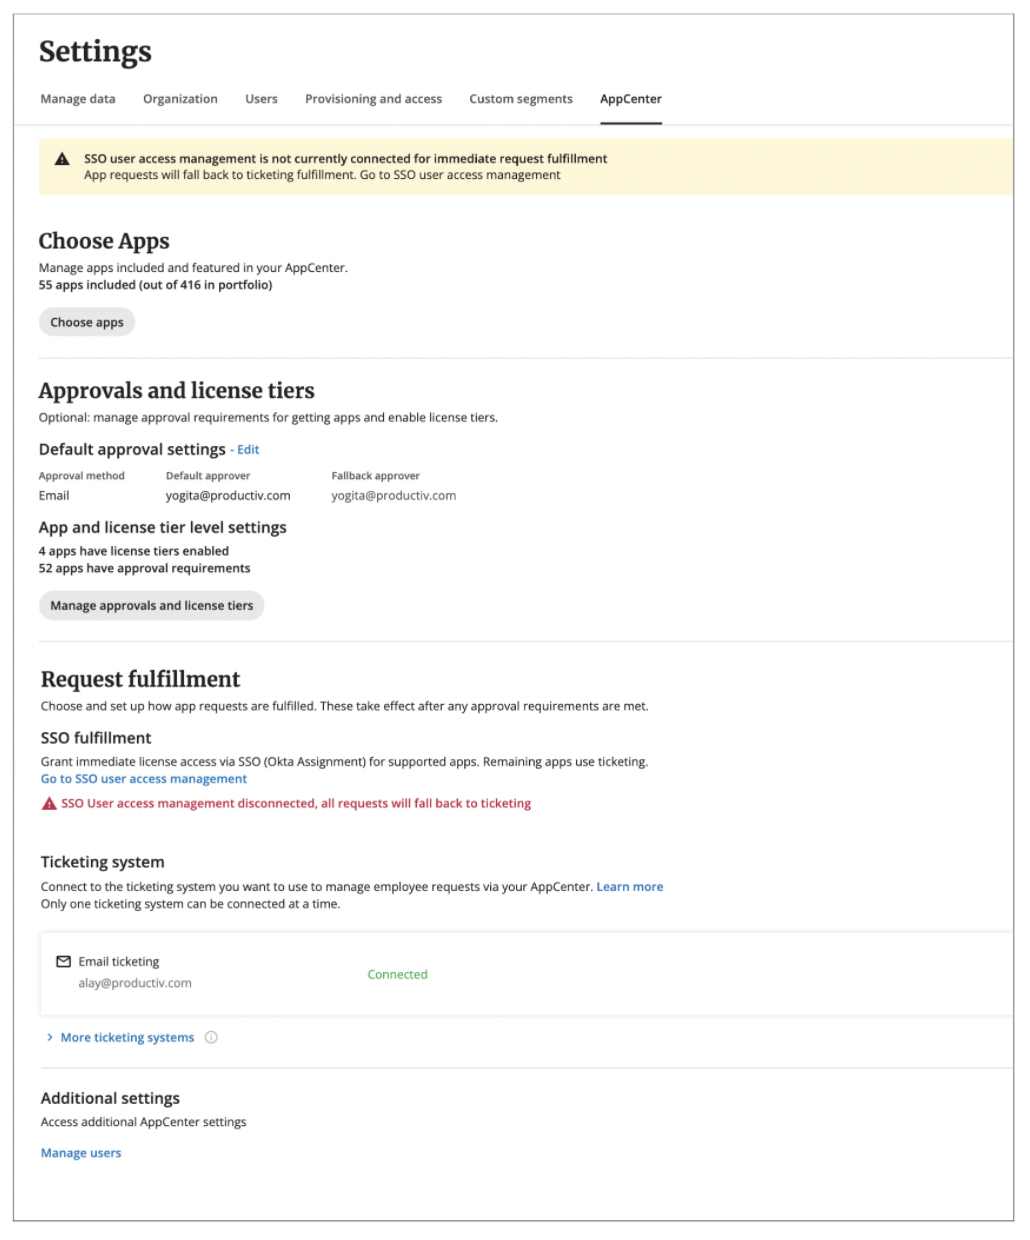Open the Provisioning and access tab
The width and height of the screenshot is (1030, 1240).
373,99
